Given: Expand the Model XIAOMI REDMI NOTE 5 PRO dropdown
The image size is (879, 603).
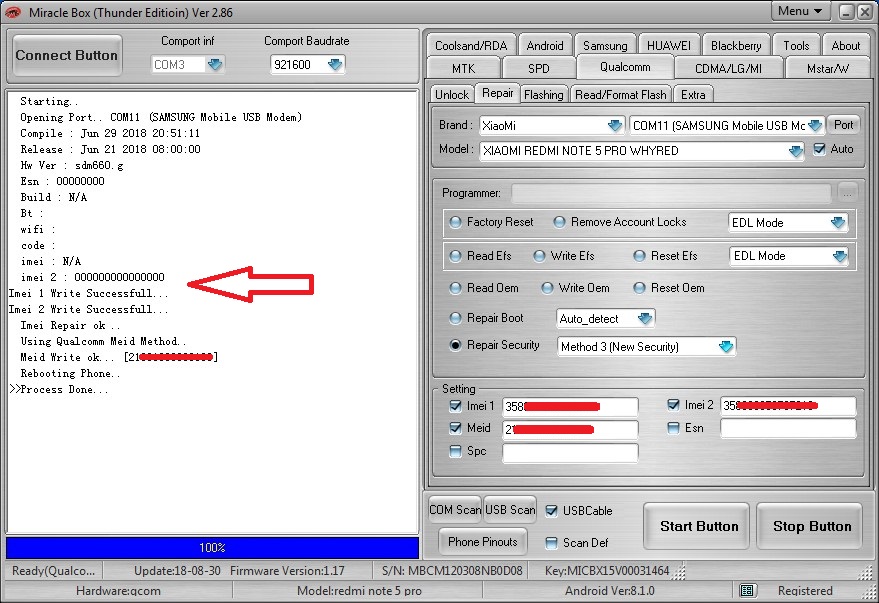Looking at the screenshot, I should 795,151.
